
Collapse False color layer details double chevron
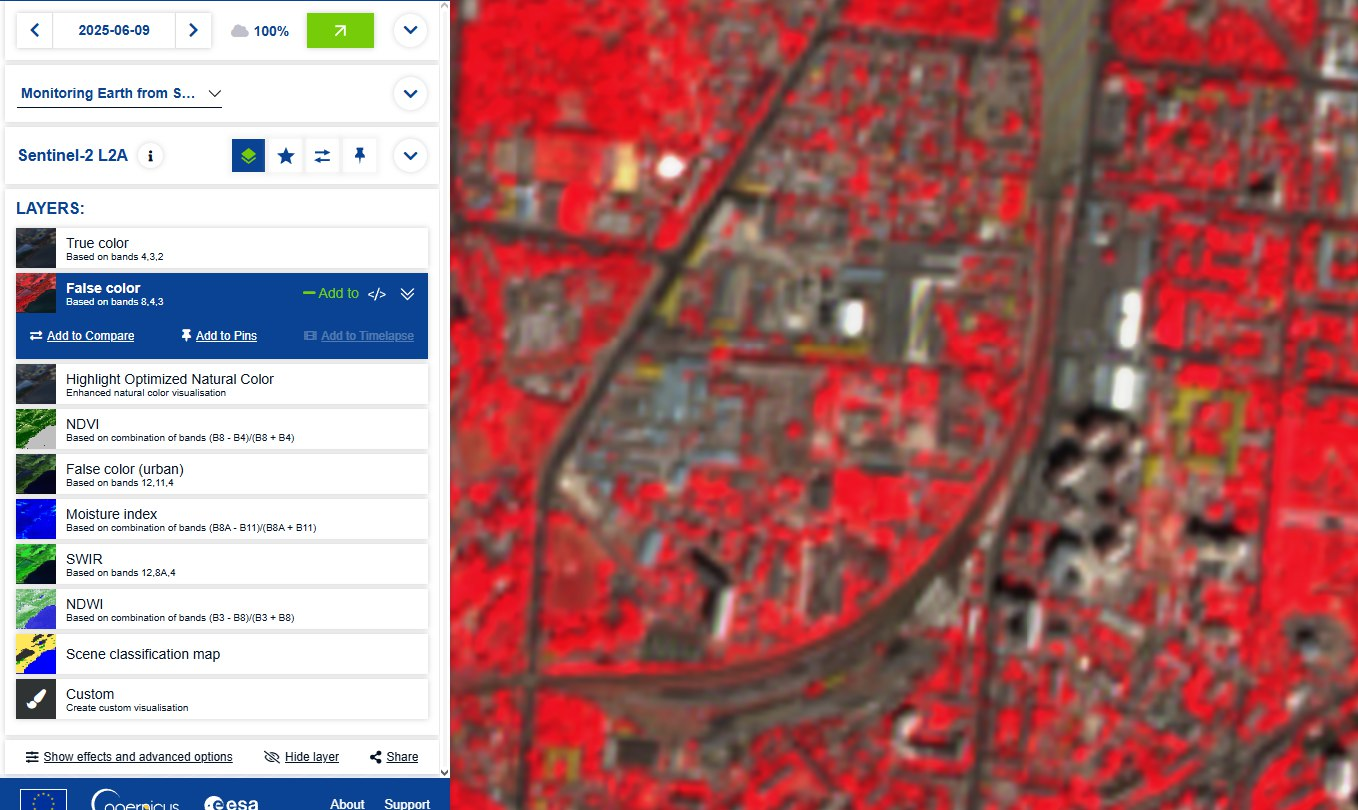407,294
